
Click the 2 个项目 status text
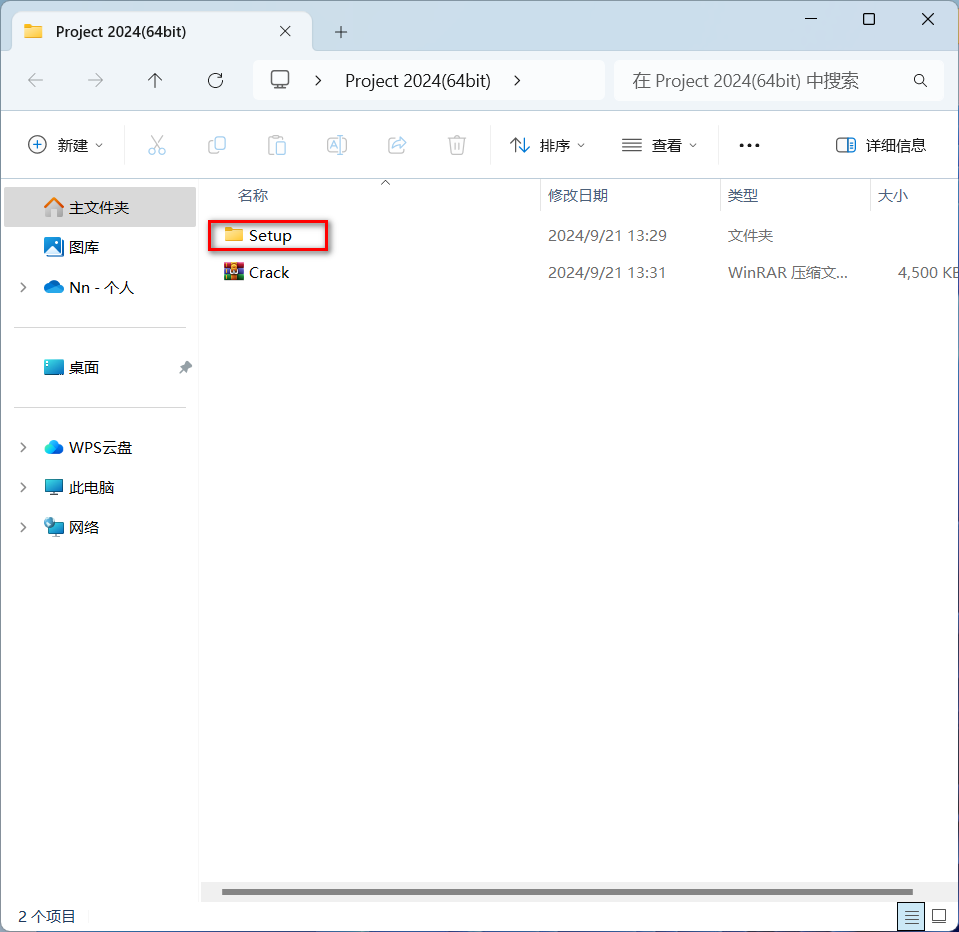[x=46, y=916]
